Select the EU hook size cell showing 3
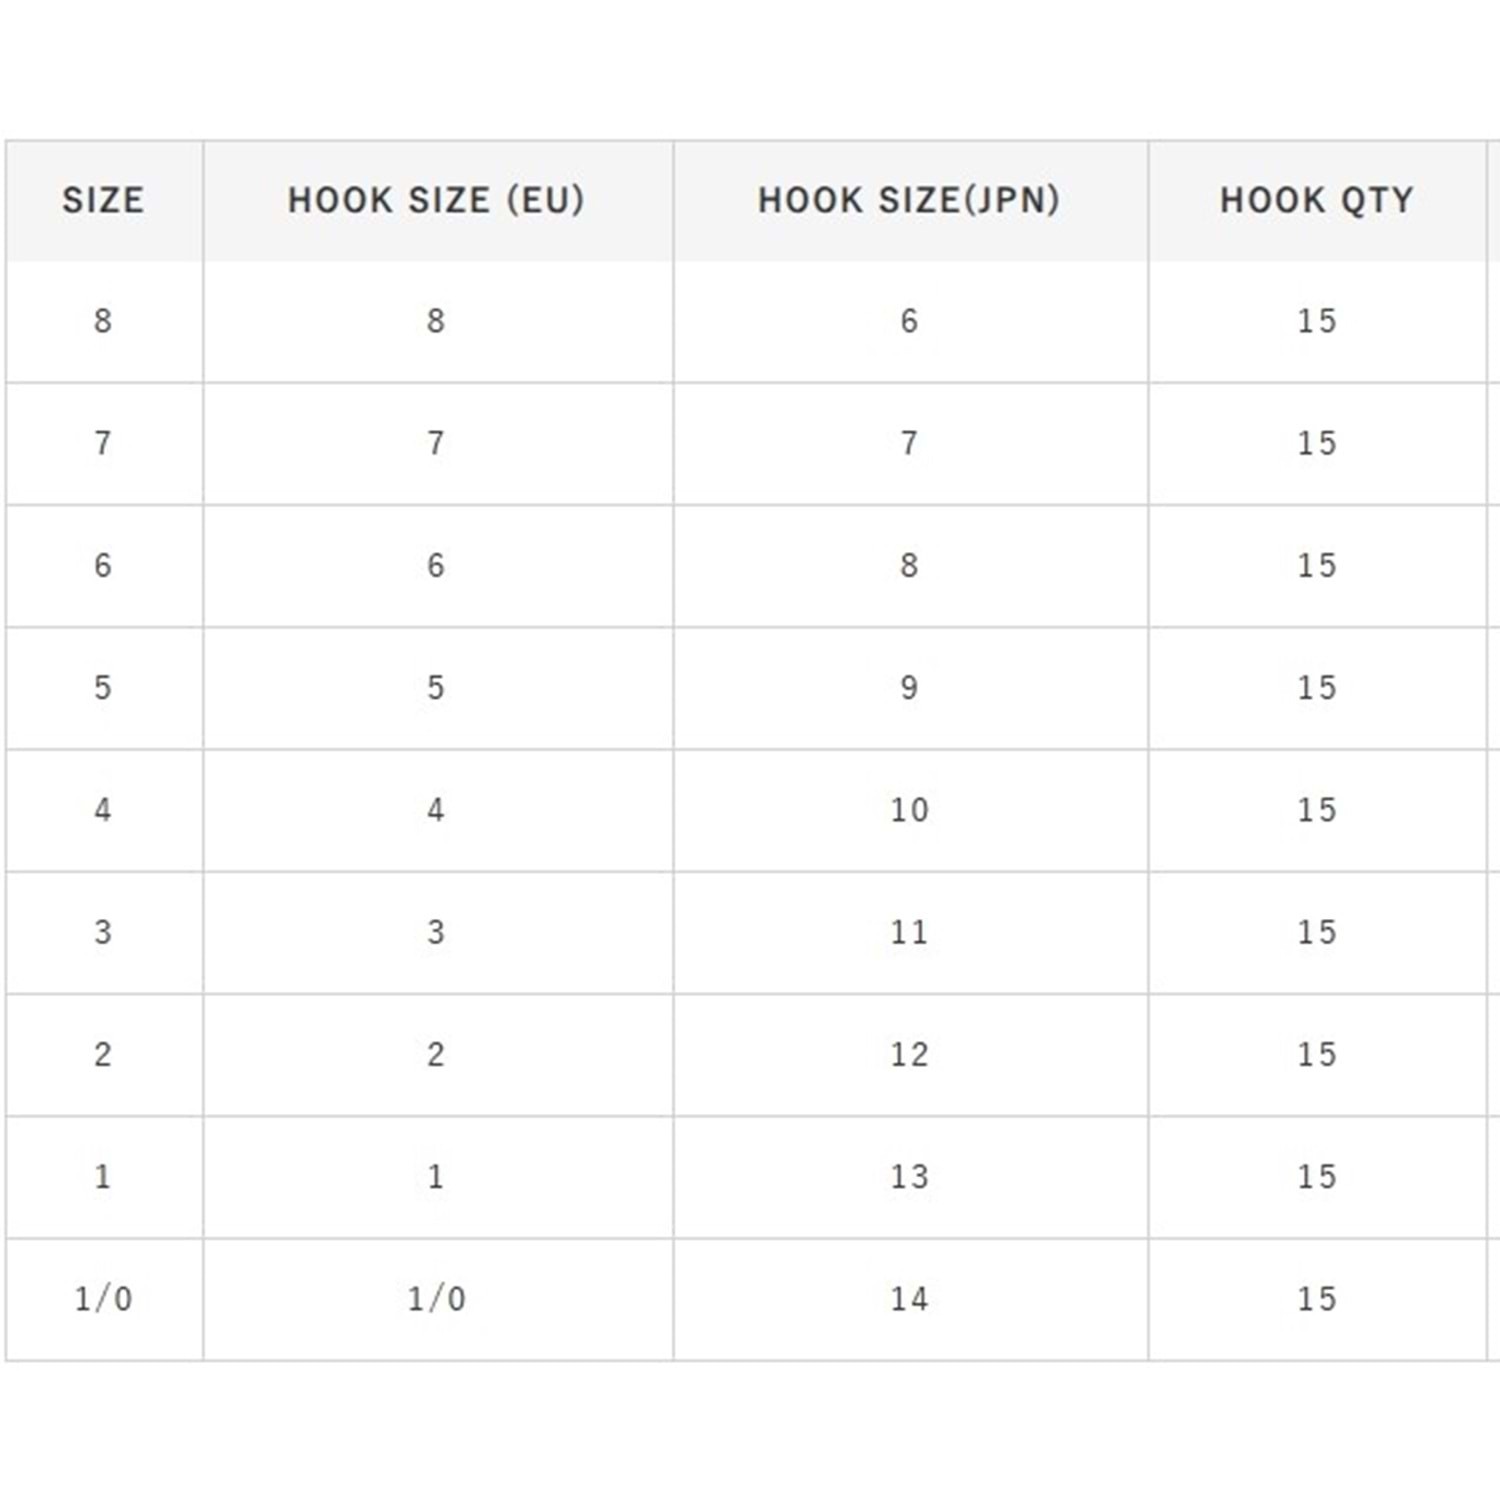 point(436,932)
